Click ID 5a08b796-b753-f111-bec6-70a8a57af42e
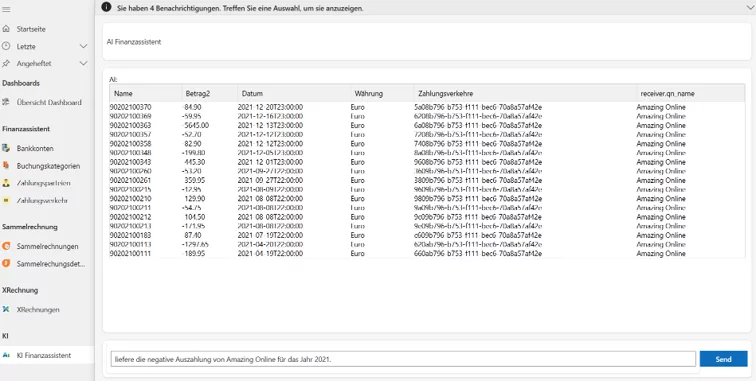 (478, 107)
